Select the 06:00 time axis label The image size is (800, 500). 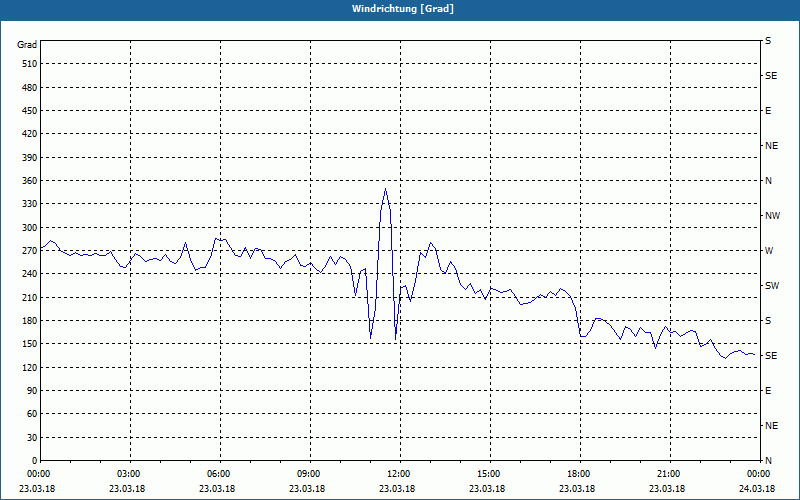pyautogui.click(x=220, y=474)
